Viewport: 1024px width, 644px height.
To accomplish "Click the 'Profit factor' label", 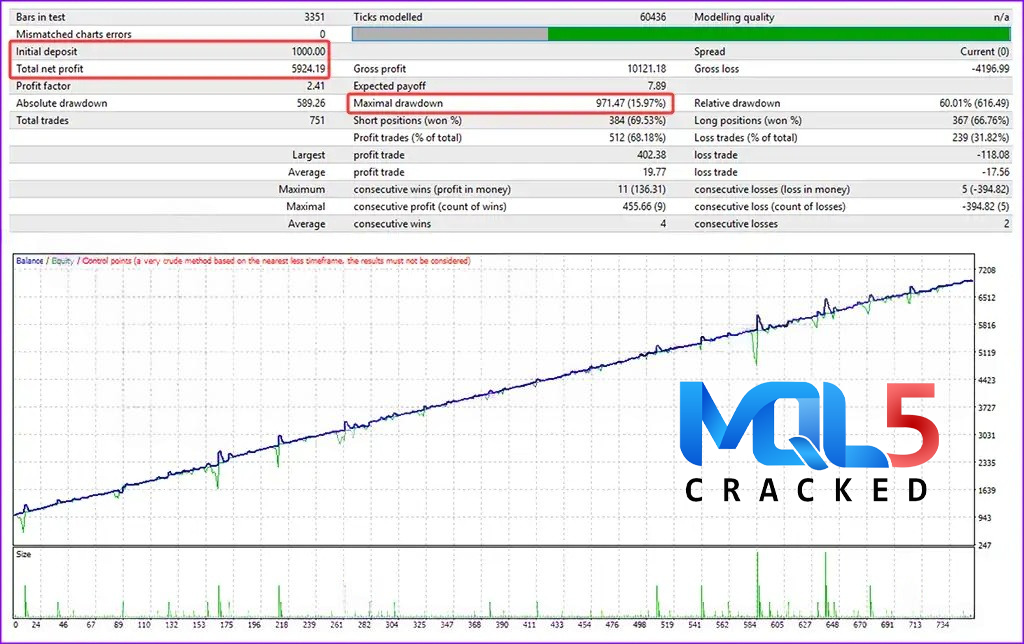I will [43, 86].
